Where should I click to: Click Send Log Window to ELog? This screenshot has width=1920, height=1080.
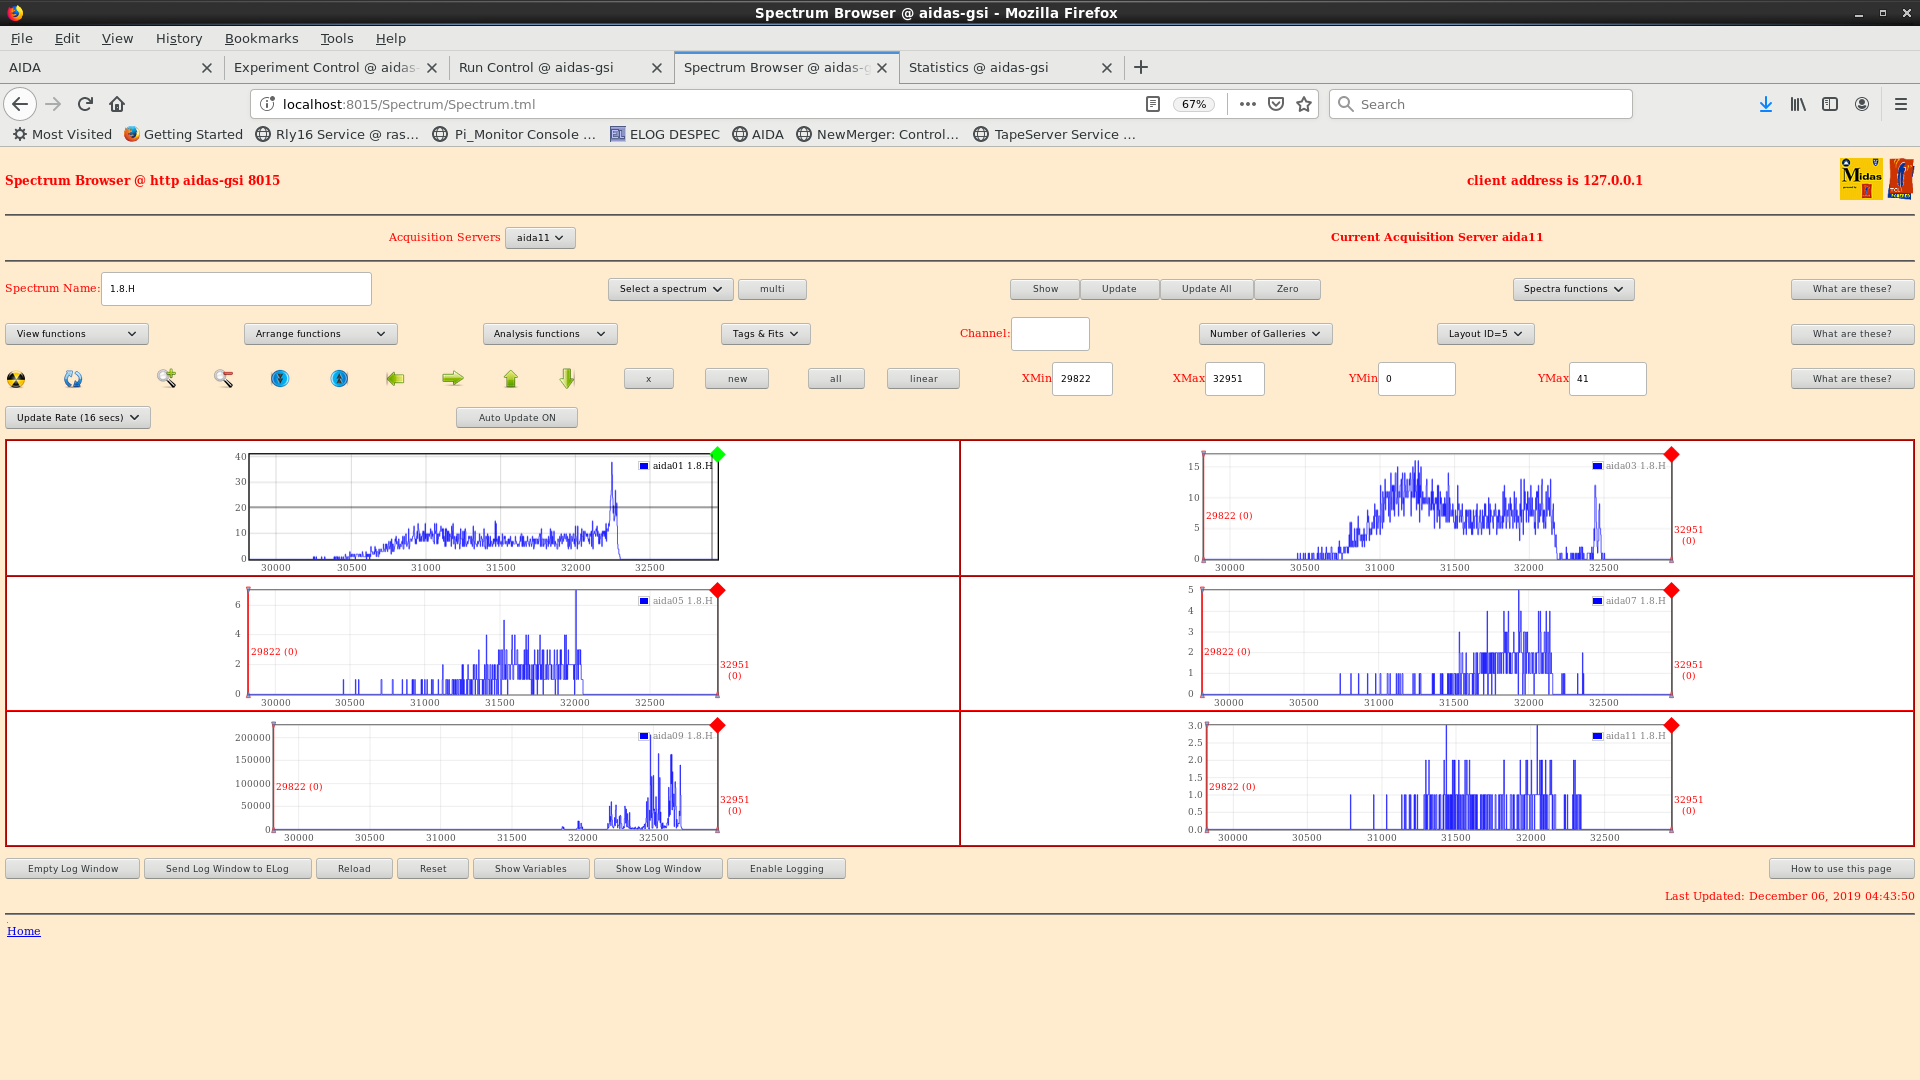tap(227, 869)
